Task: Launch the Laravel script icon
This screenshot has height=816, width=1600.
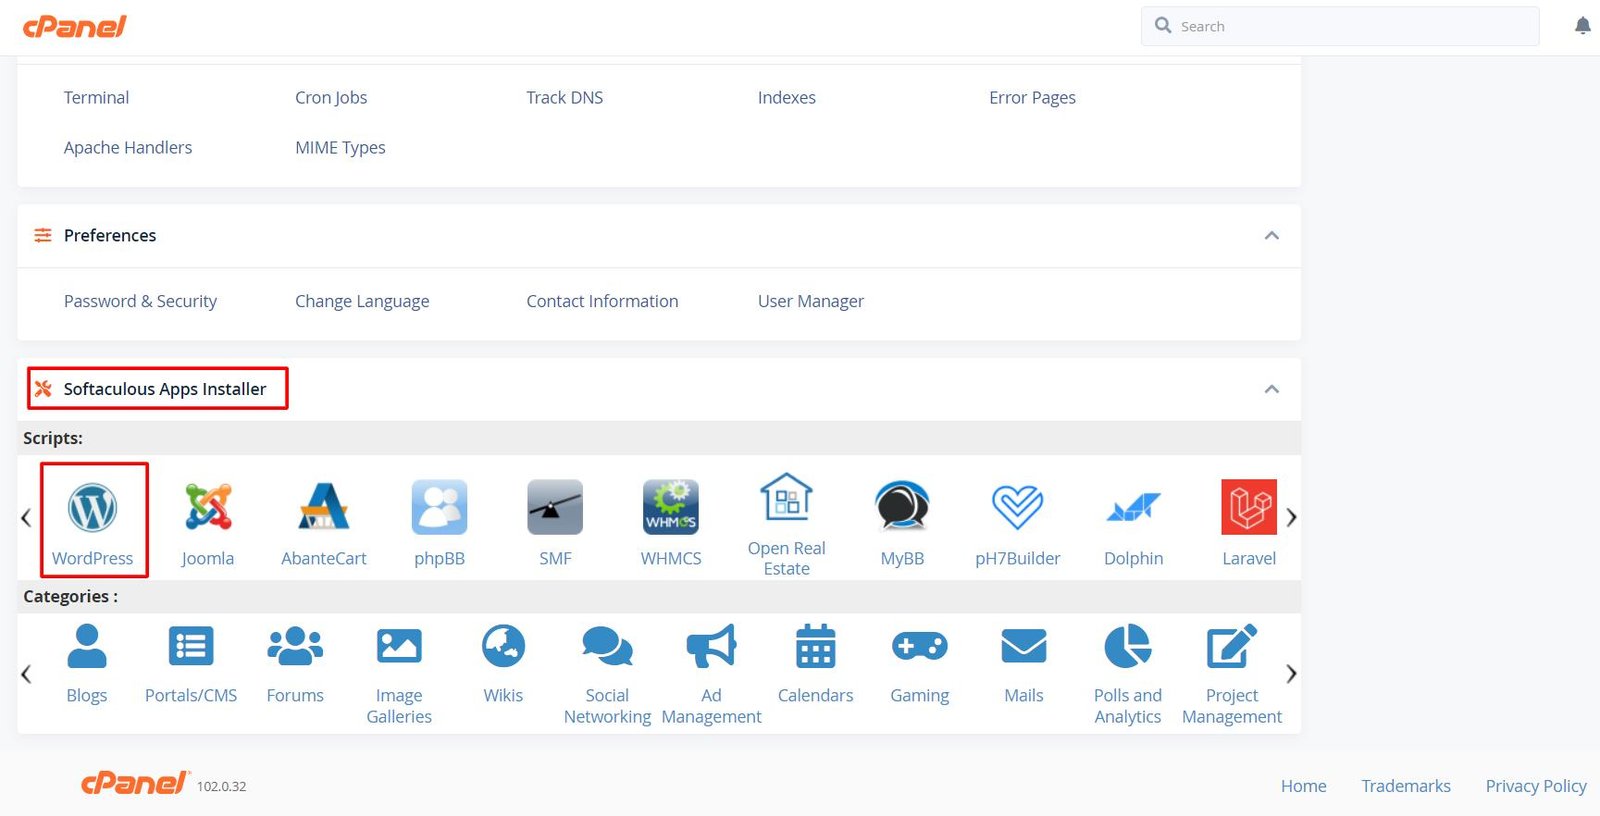Action: tap(1249, 507)
